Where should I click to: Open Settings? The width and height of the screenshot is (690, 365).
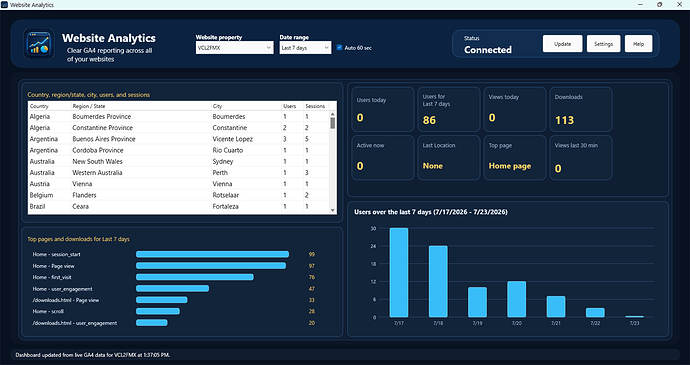[x=603, y=44]
